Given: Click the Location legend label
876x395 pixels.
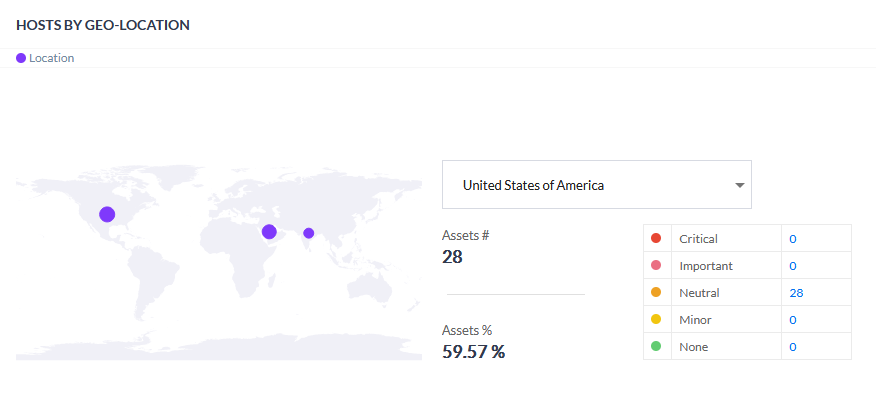Looking at the screenshot, I should [51, 58].
